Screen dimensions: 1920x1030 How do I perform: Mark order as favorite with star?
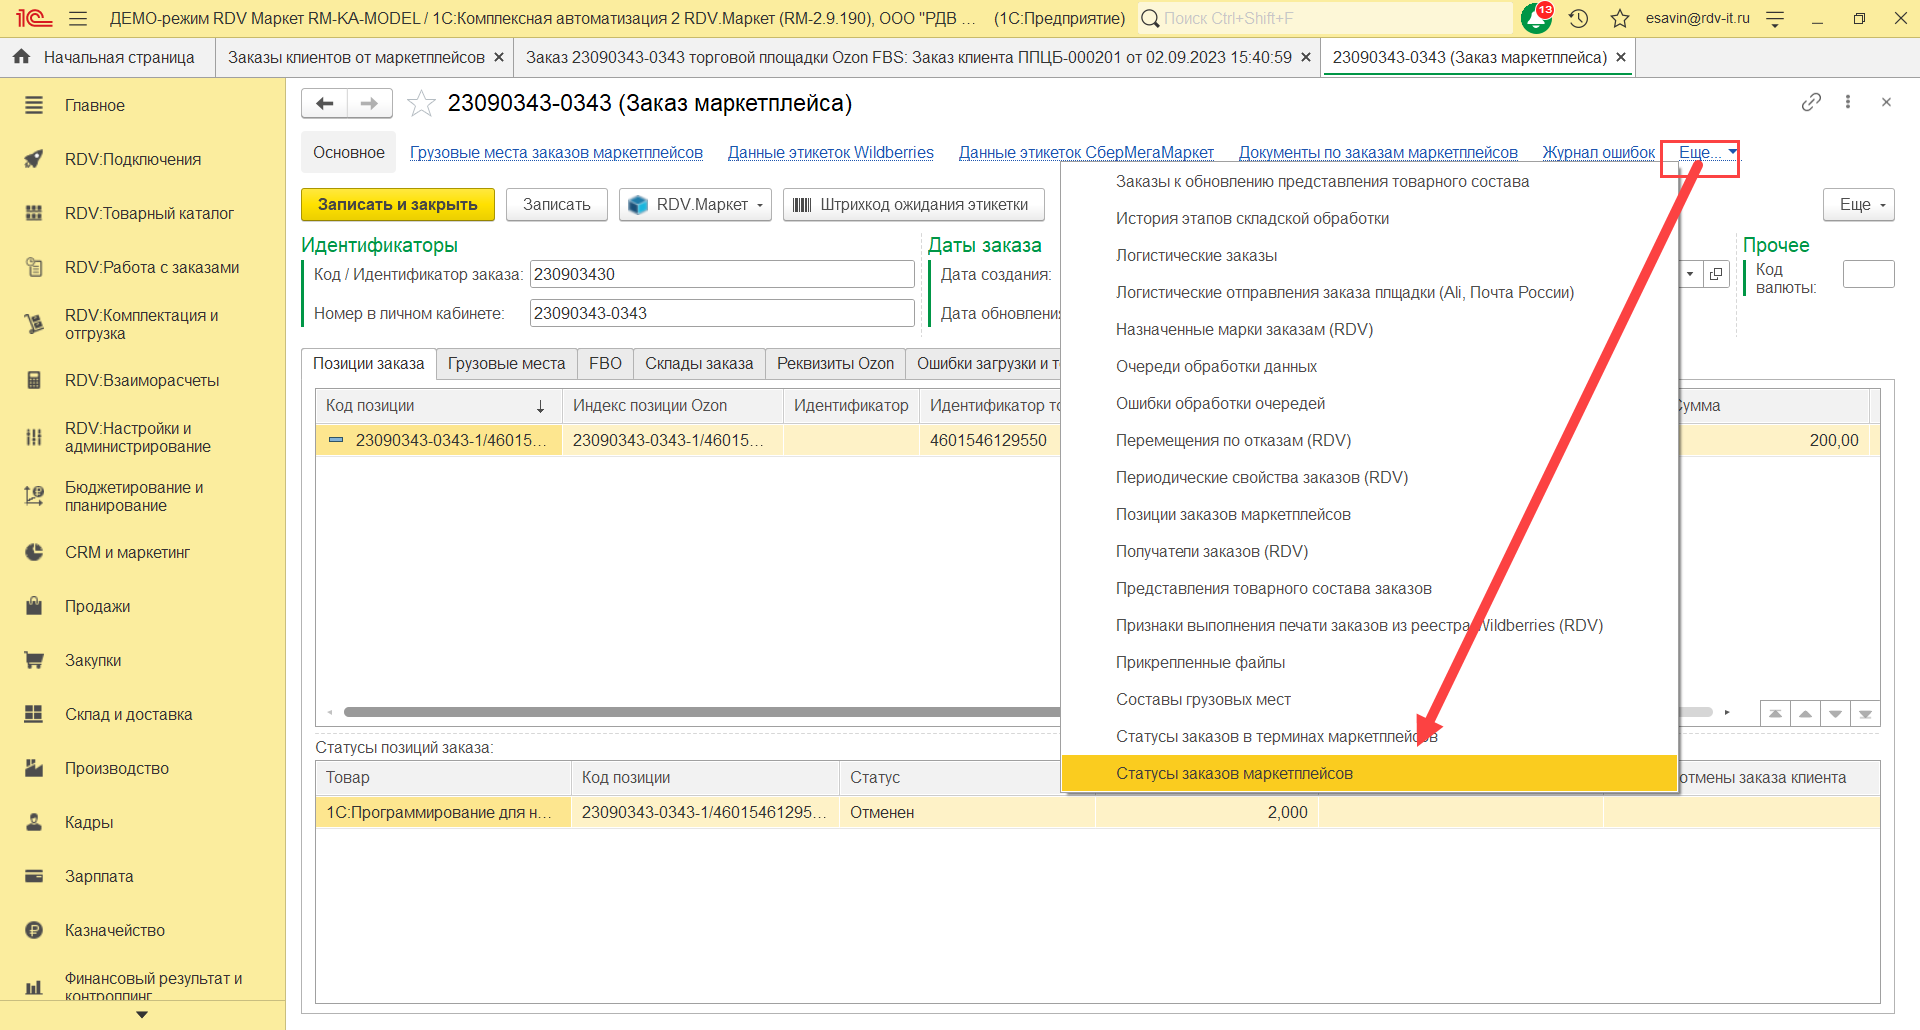[x=421, y=103]
